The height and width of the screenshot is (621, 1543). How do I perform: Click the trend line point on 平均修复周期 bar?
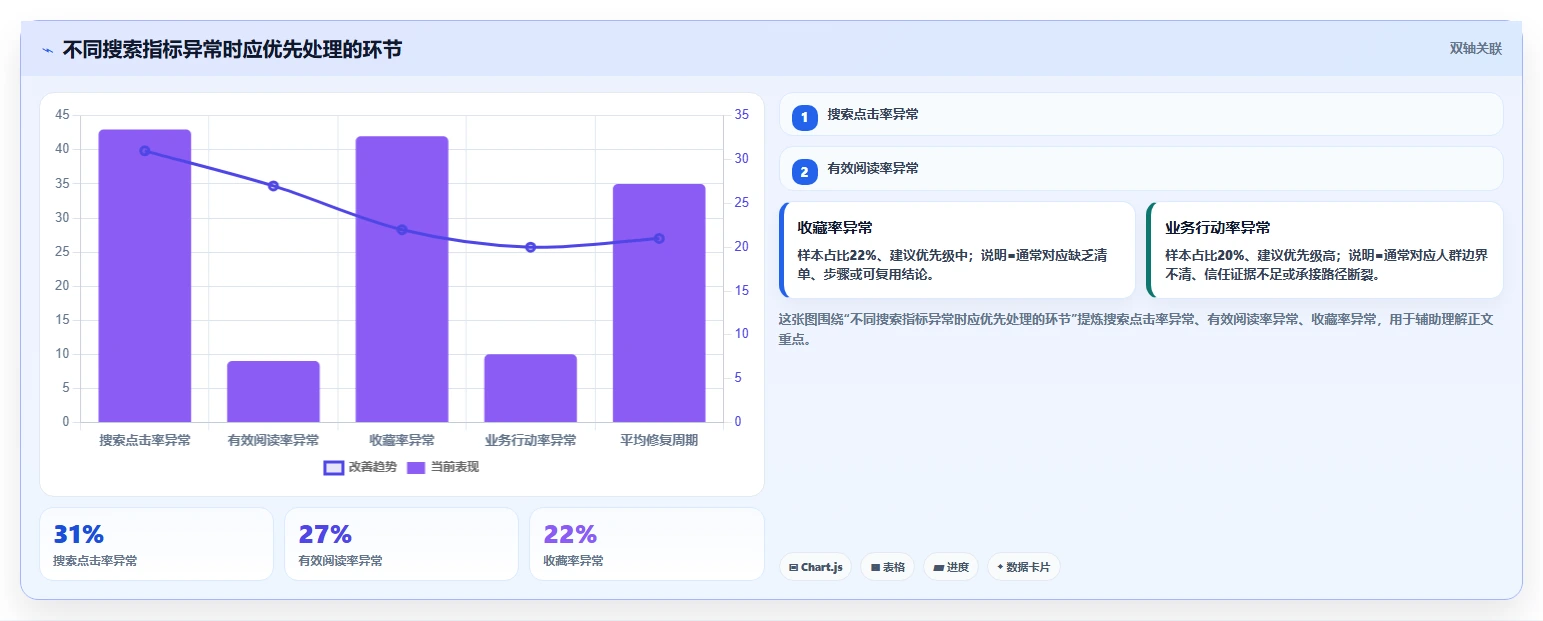point(659,238)
